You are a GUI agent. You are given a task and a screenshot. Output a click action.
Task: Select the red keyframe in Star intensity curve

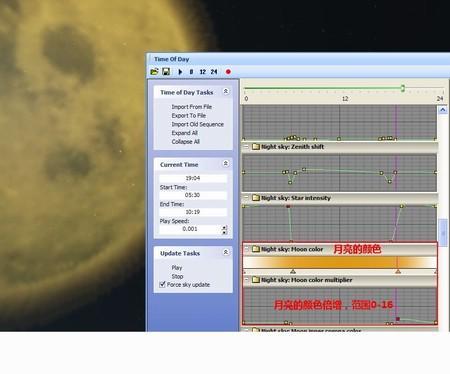click(x=288, y=206)
